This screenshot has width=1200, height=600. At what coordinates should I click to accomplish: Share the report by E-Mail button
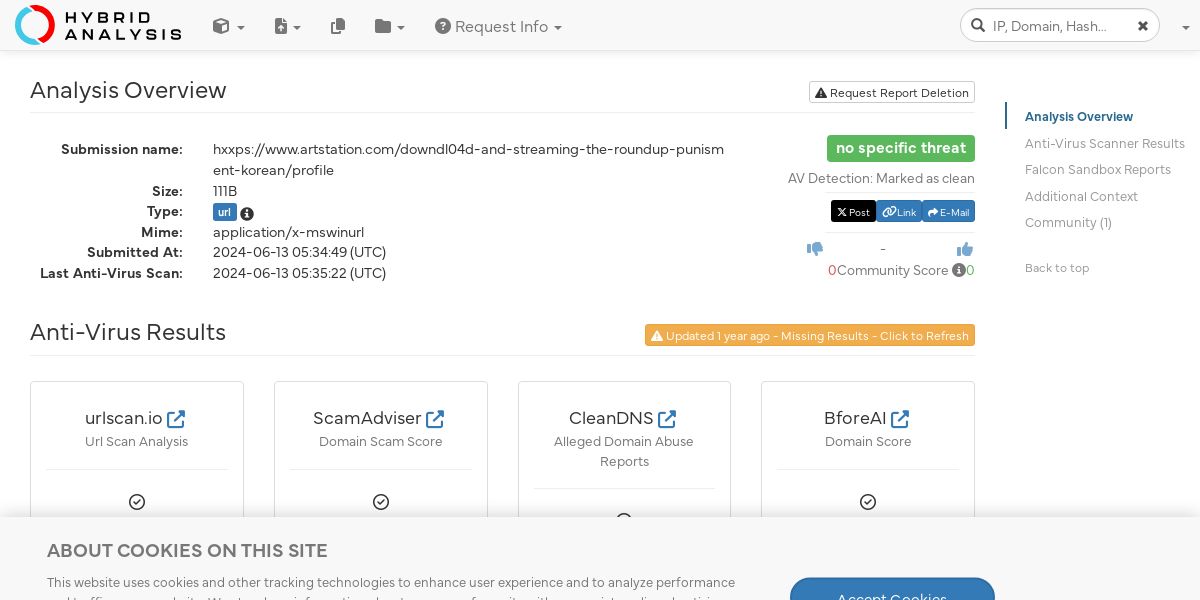coord(948,212)
